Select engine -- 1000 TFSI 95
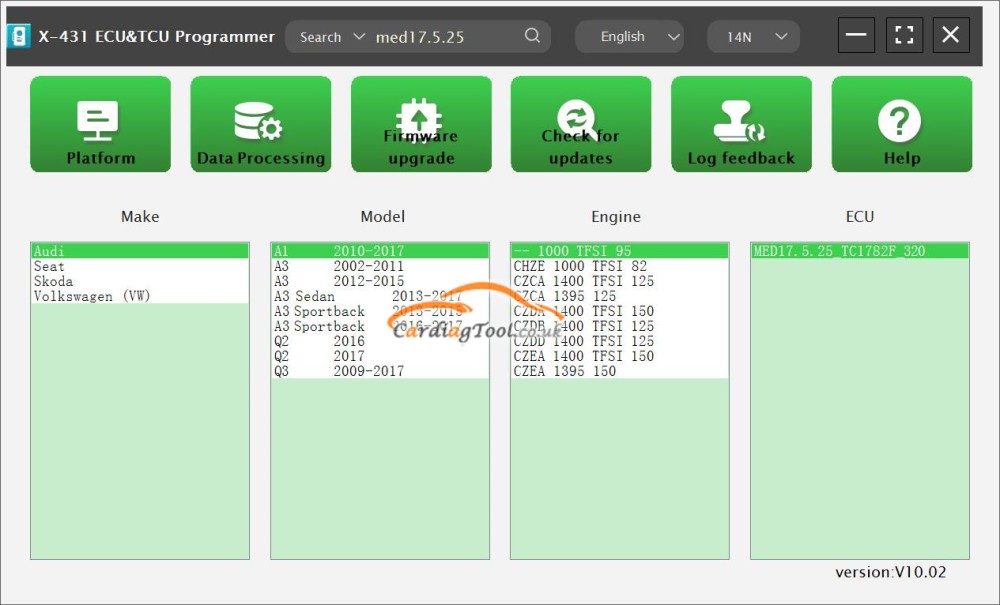 [x=620, y=251]
